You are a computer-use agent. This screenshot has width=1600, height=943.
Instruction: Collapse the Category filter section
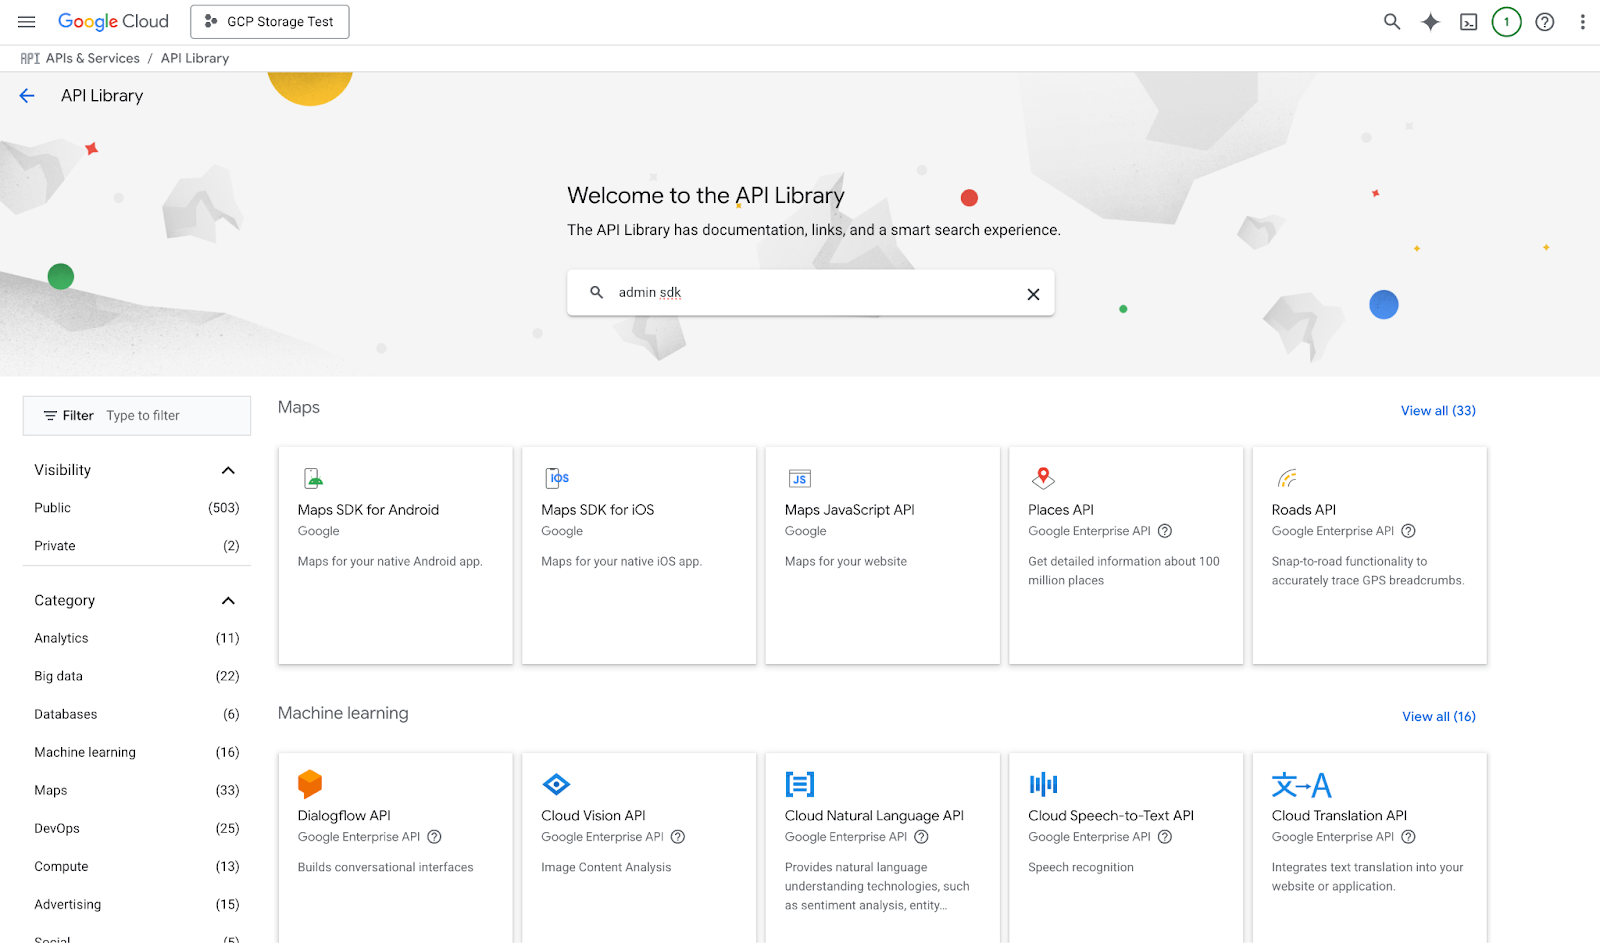point(228,601)
